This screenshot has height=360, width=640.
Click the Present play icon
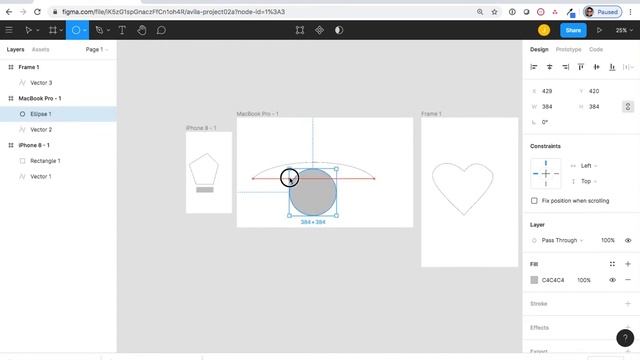point(599,30)
